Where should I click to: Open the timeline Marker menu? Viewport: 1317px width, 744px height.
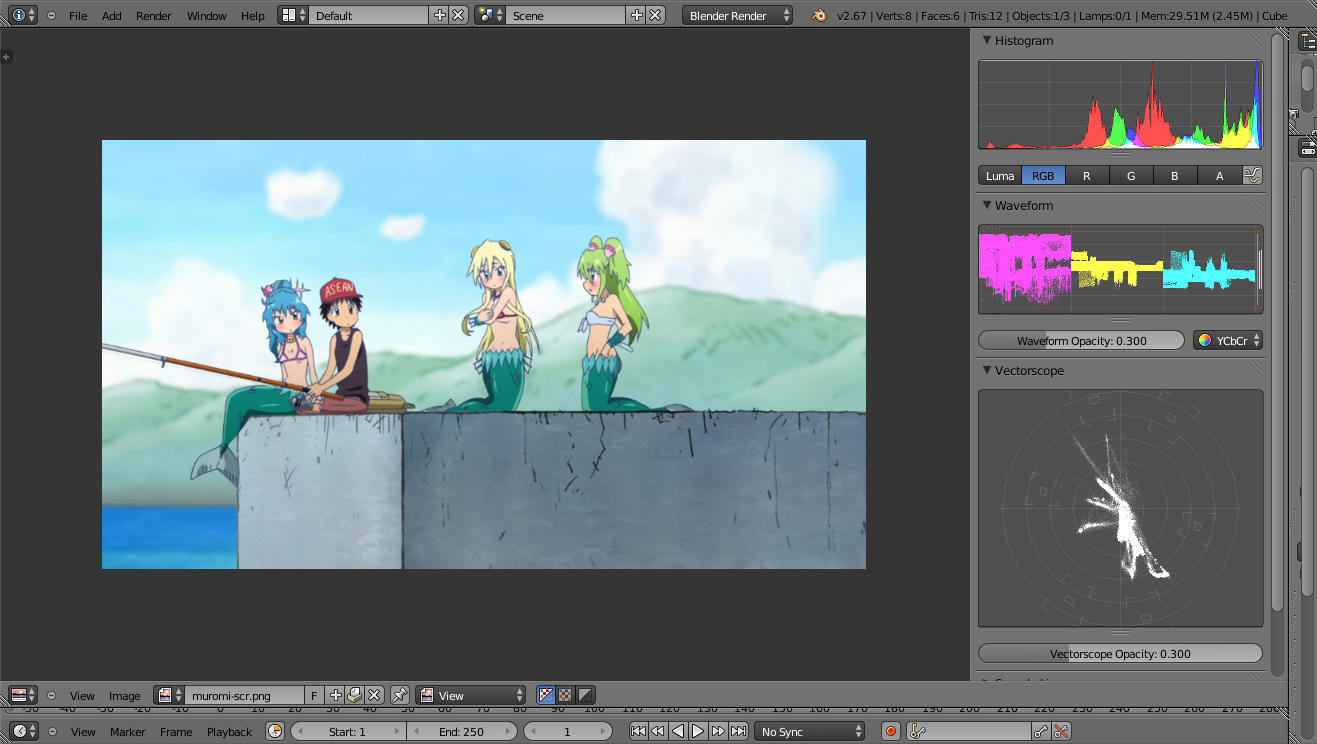[128, 732]
